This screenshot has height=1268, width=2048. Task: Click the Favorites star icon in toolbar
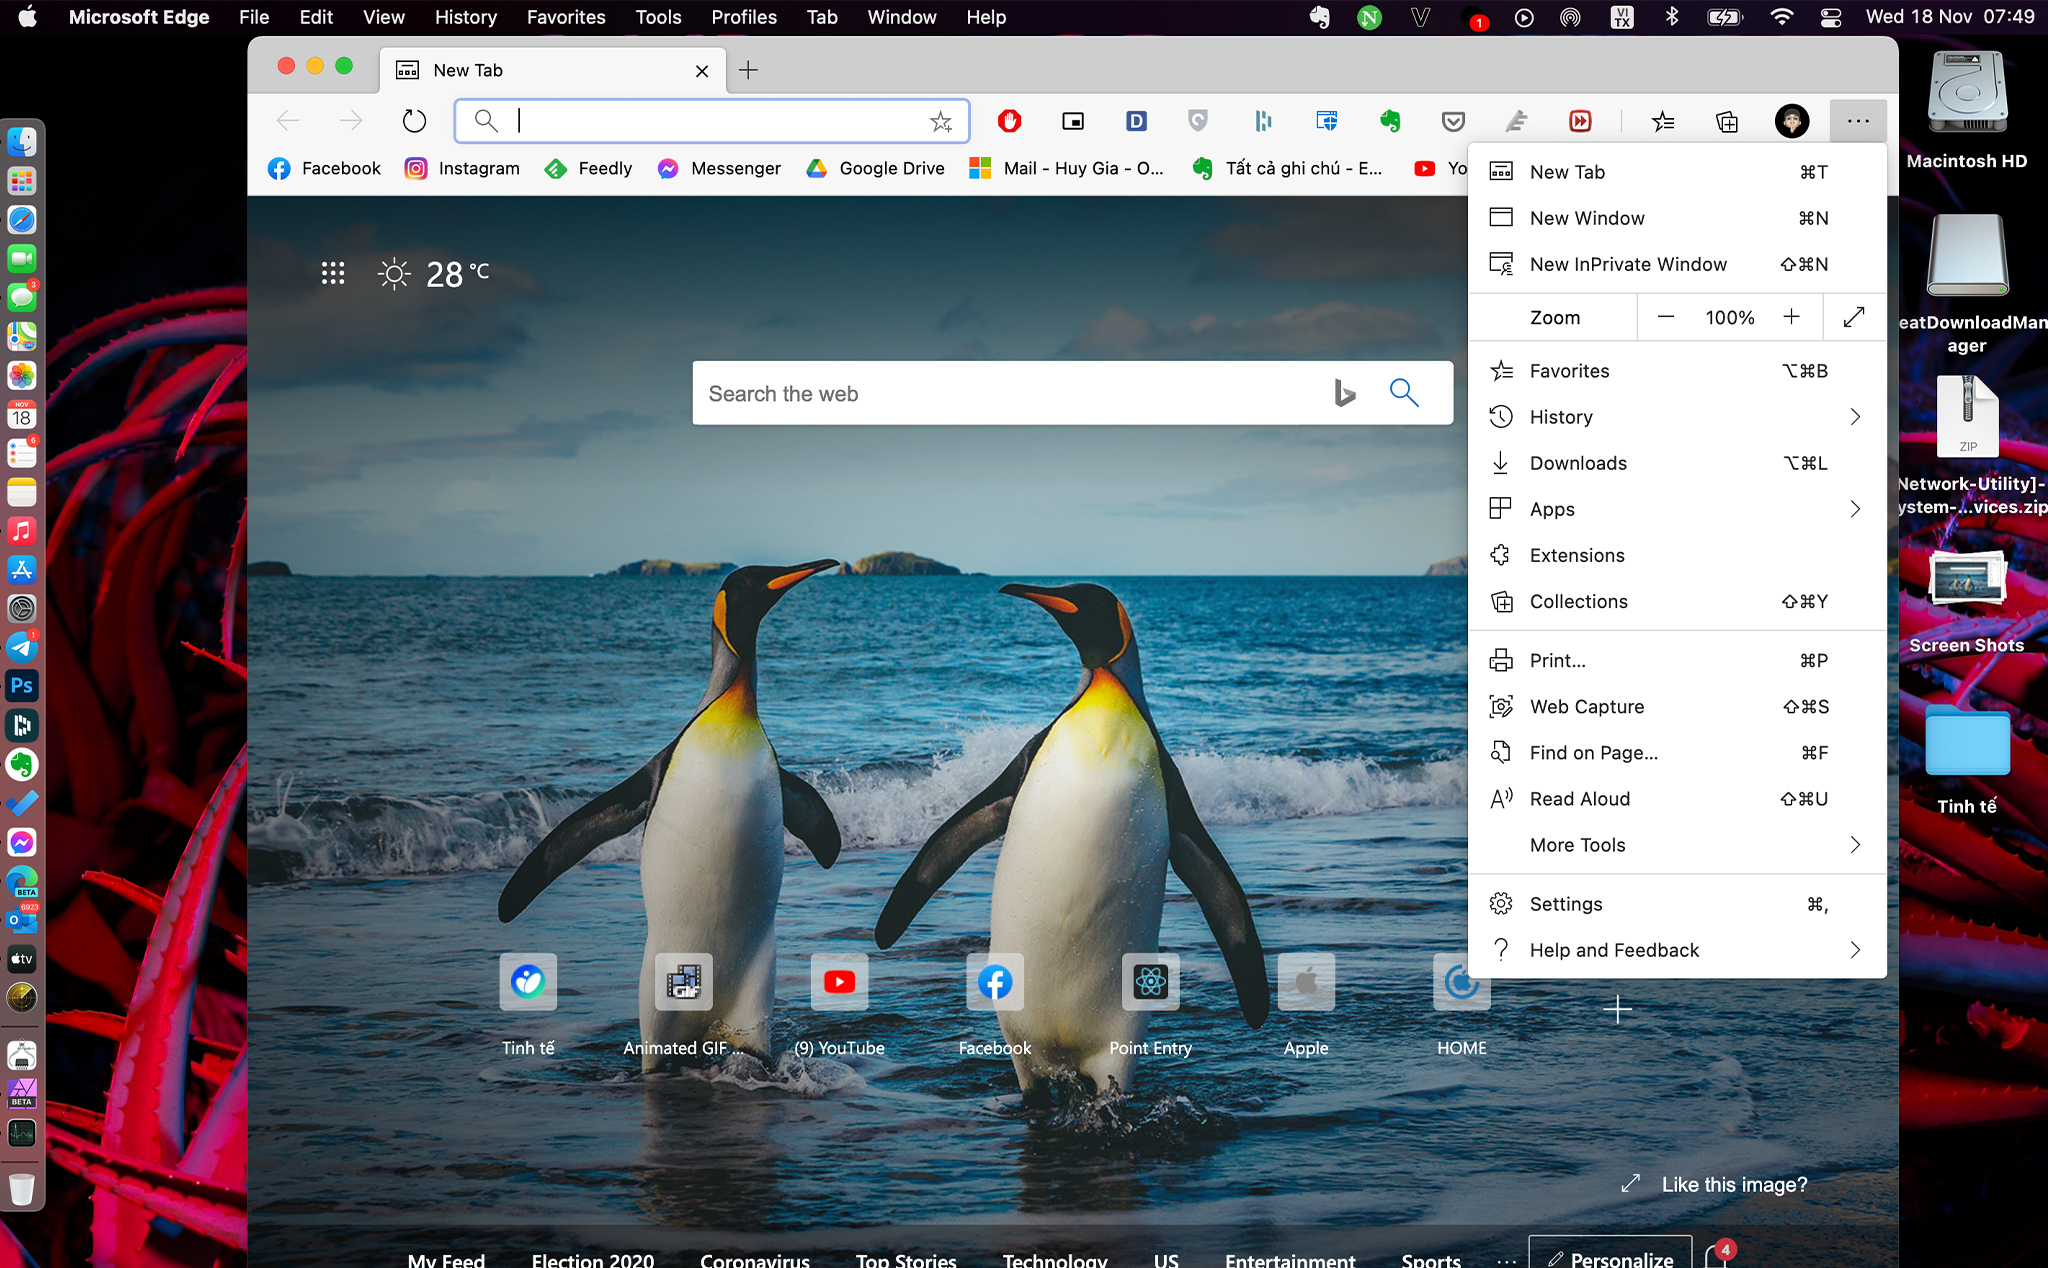(1663, 121)
